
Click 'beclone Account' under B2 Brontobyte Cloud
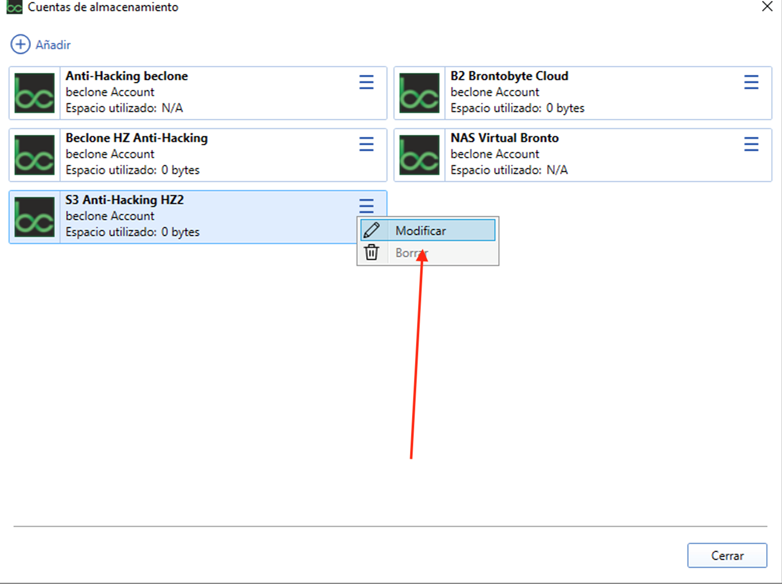click(495, 92)
